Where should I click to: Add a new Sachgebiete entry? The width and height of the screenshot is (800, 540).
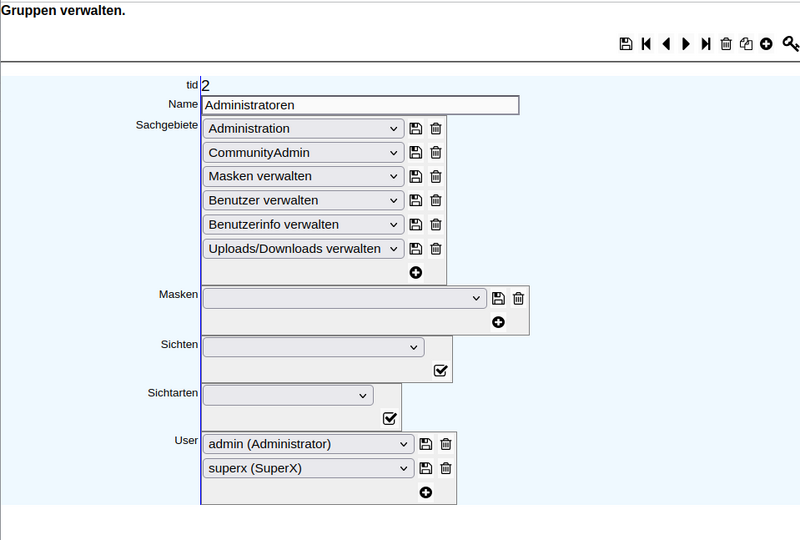pos(416,272)
